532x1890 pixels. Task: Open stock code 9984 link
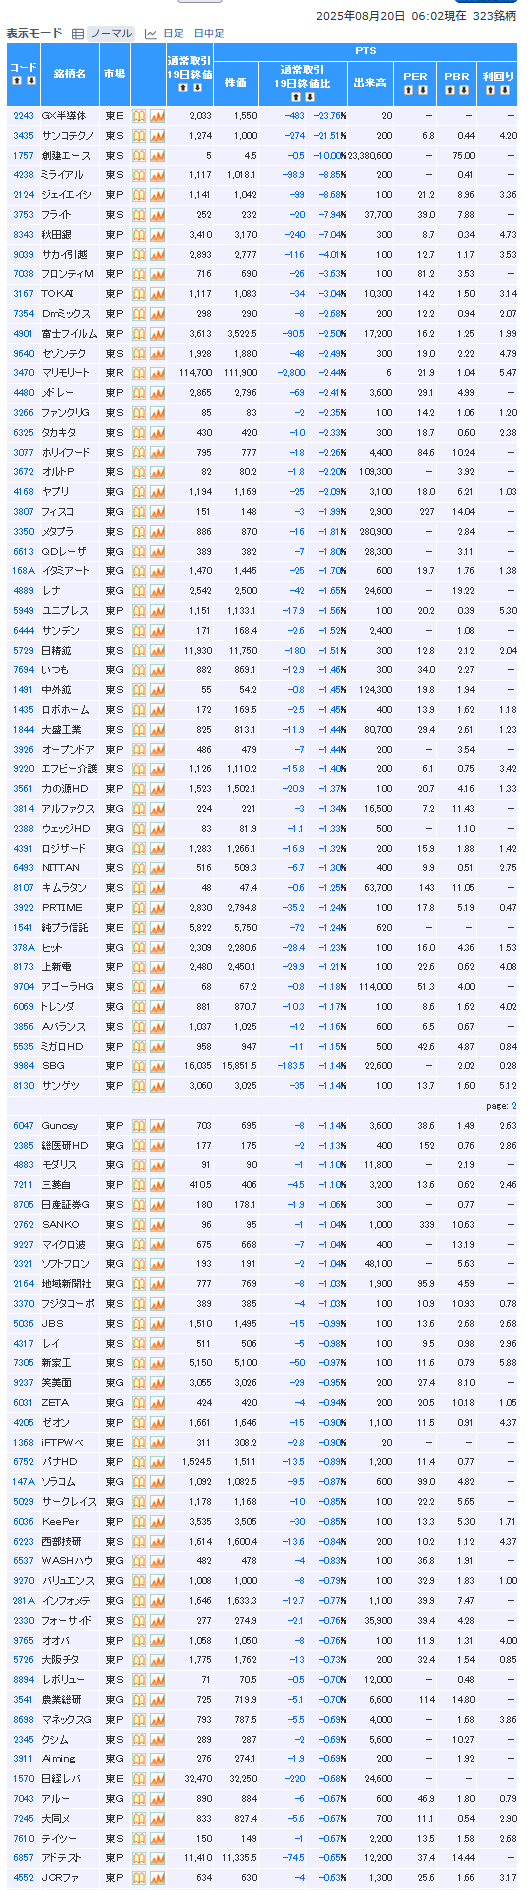click(23, 1066)
